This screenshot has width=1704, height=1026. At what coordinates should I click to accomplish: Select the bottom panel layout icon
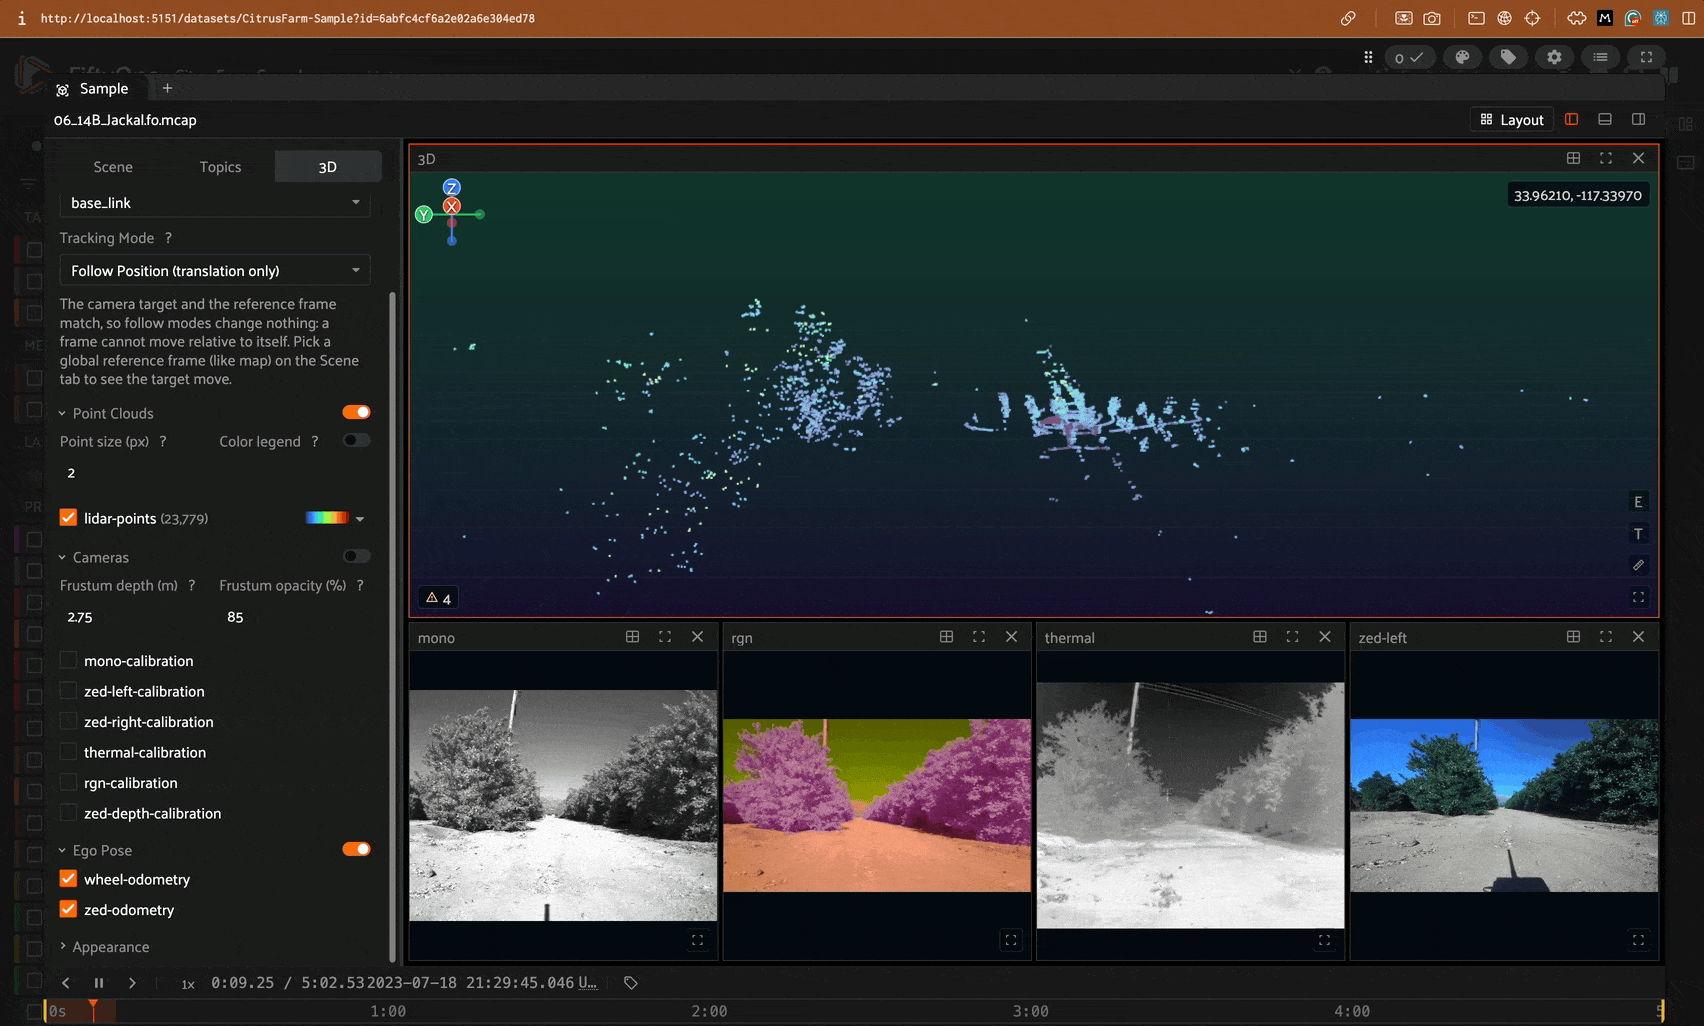click(1605, 119)
